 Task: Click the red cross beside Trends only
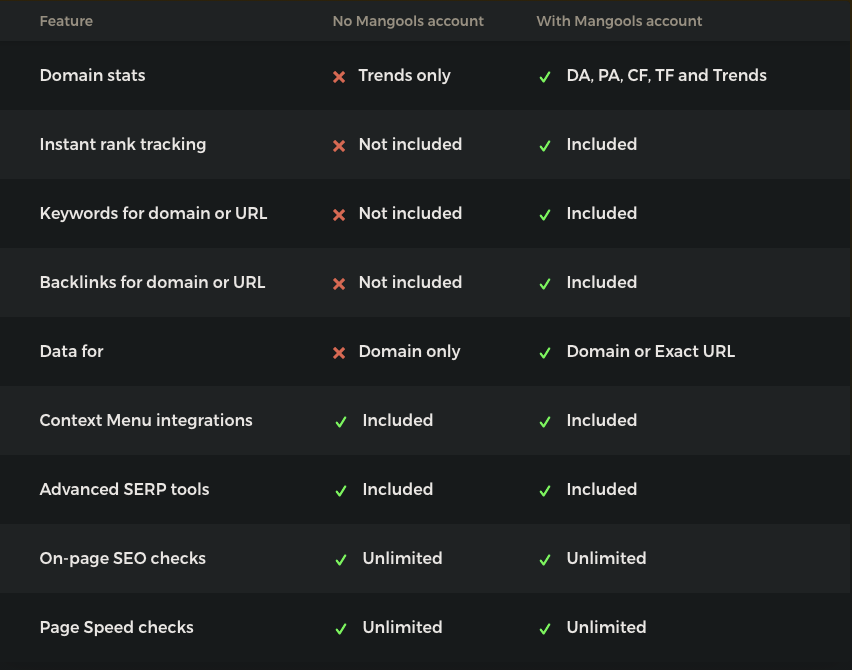tap(339, 77)
